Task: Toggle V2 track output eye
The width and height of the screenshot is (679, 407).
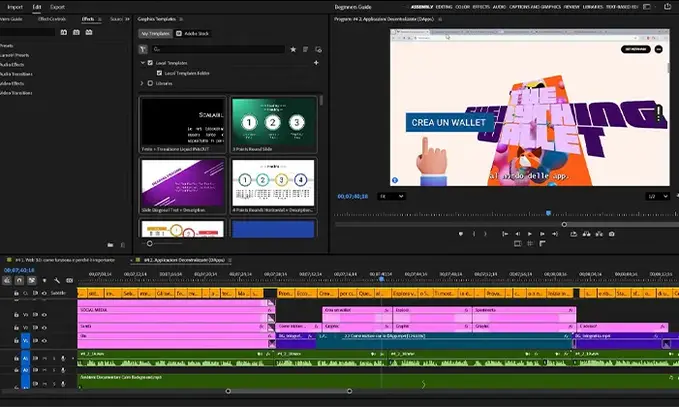Action: (44, 328)
